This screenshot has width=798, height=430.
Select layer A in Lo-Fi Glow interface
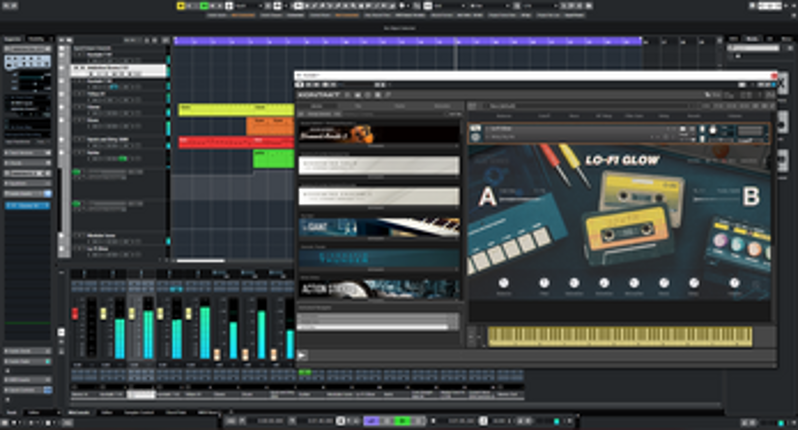(x=487, y=196)
